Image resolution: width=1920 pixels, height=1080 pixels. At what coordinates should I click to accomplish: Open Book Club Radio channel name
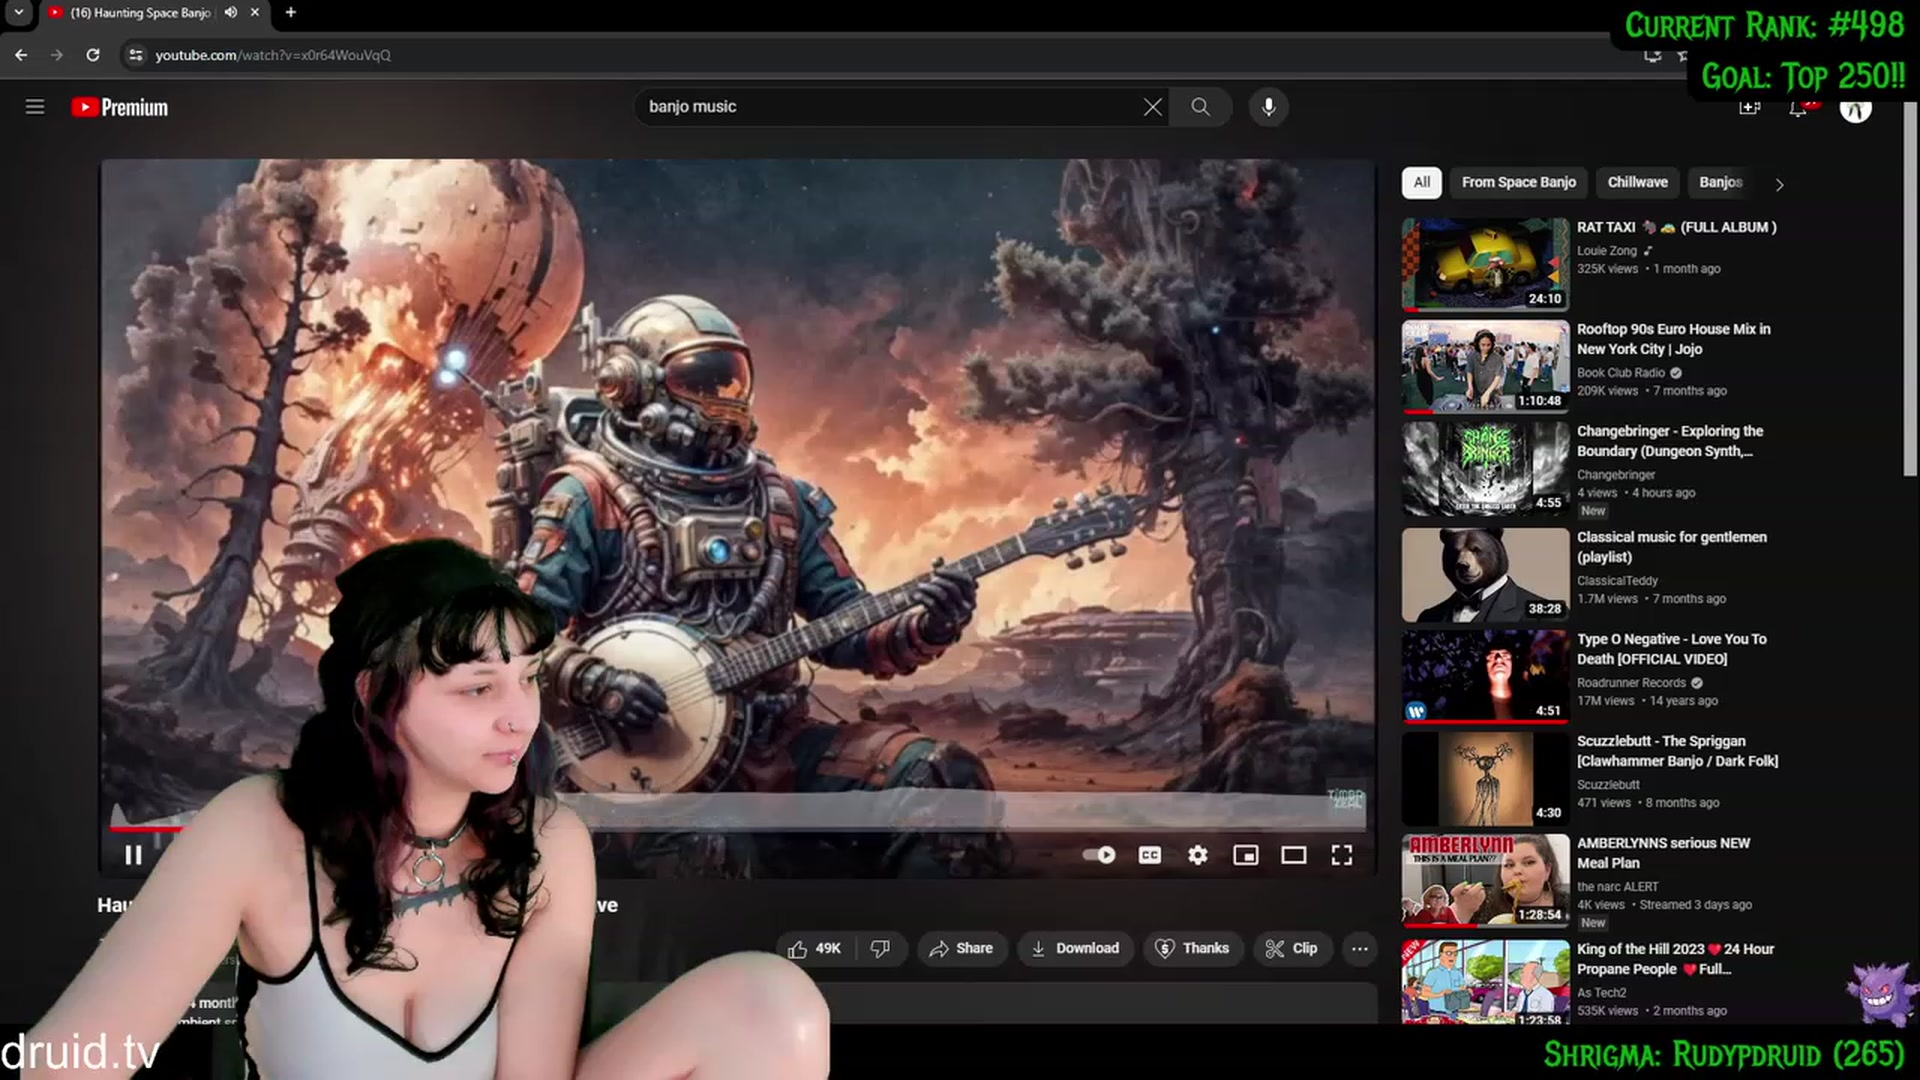1621,373
